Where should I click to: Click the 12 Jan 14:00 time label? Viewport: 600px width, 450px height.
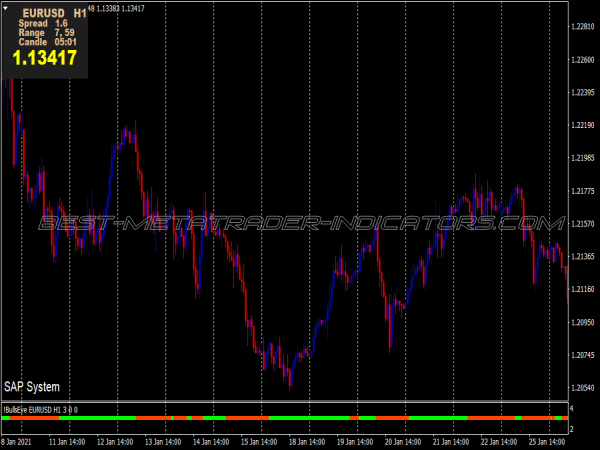[115, 442]
